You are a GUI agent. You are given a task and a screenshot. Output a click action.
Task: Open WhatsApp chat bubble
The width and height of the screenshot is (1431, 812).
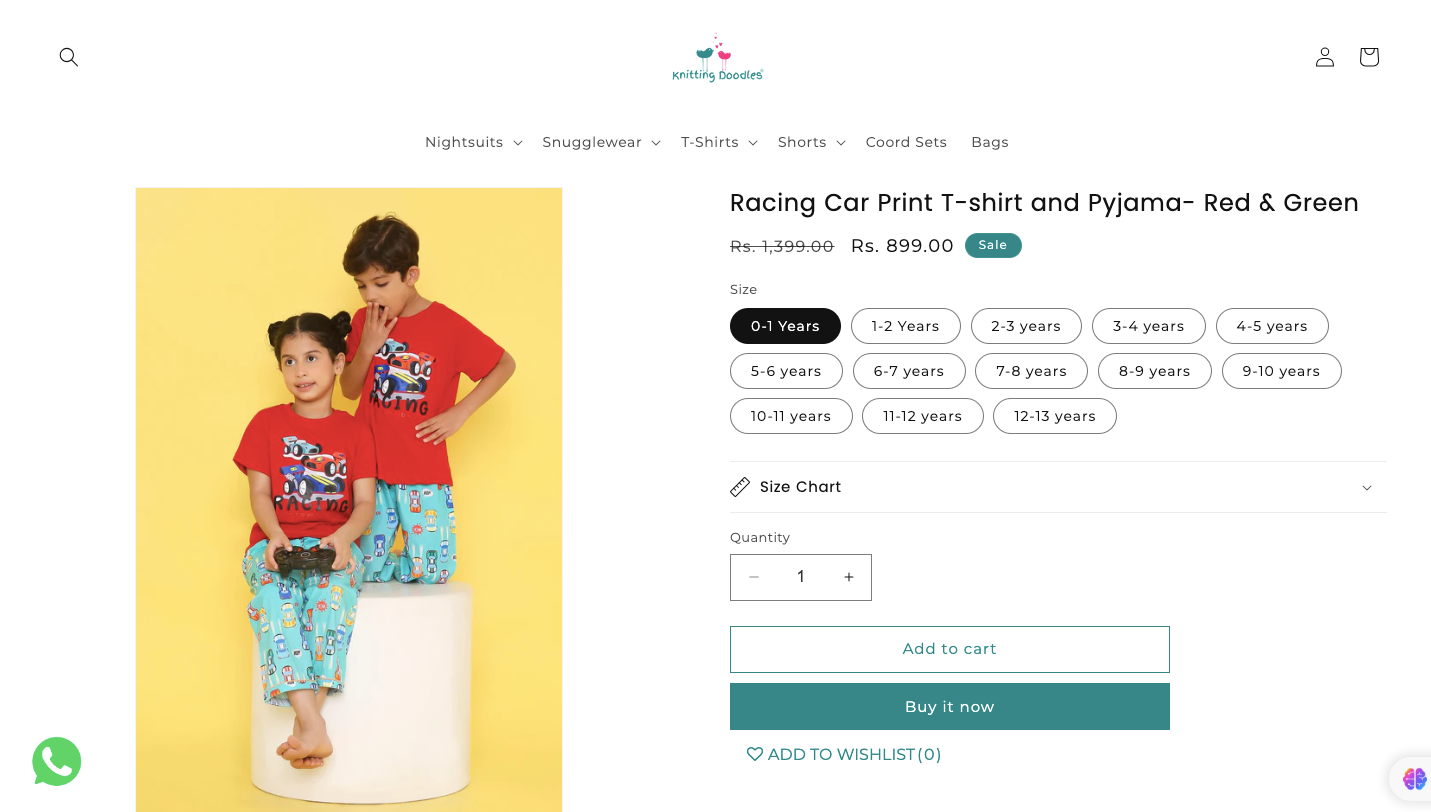[x=57, y=762]
